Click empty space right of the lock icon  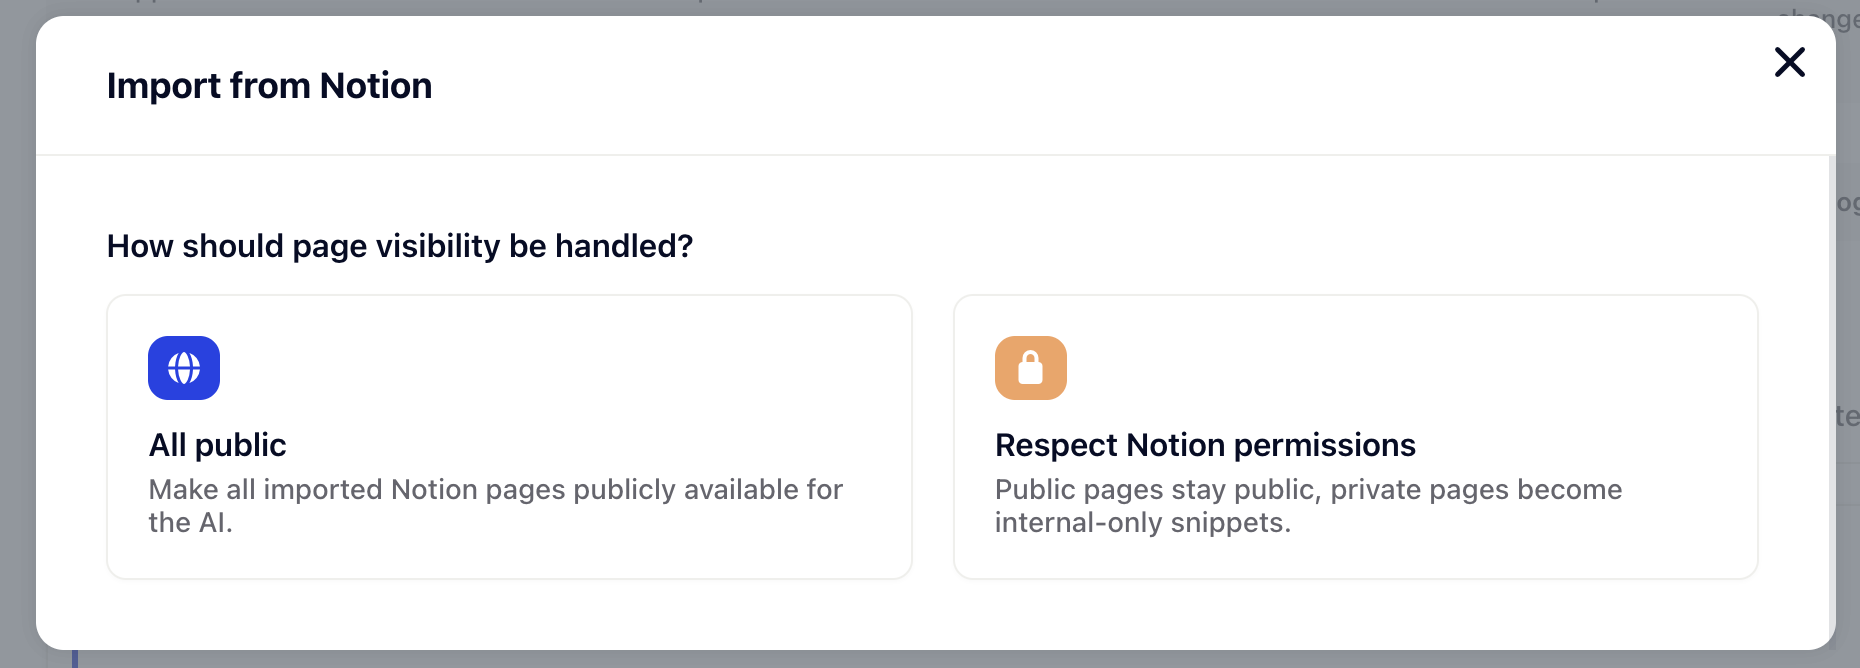point(1400,368)
